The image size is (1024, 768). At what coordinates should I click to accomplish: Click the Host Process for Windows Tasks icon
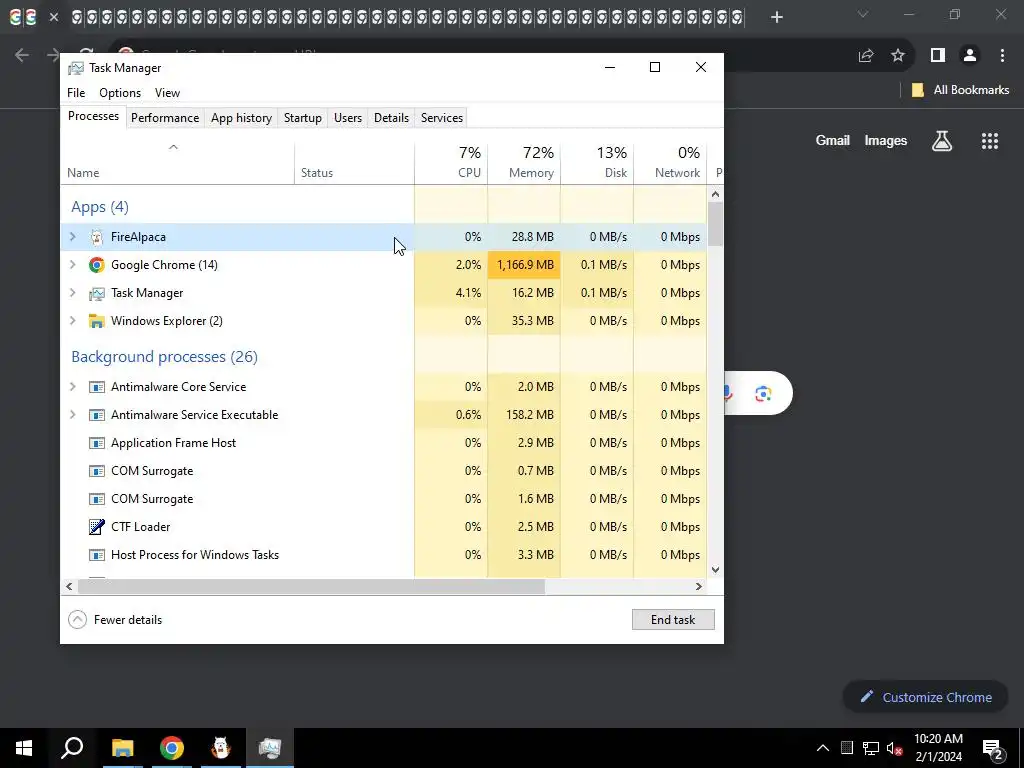(x=97, y=555)
